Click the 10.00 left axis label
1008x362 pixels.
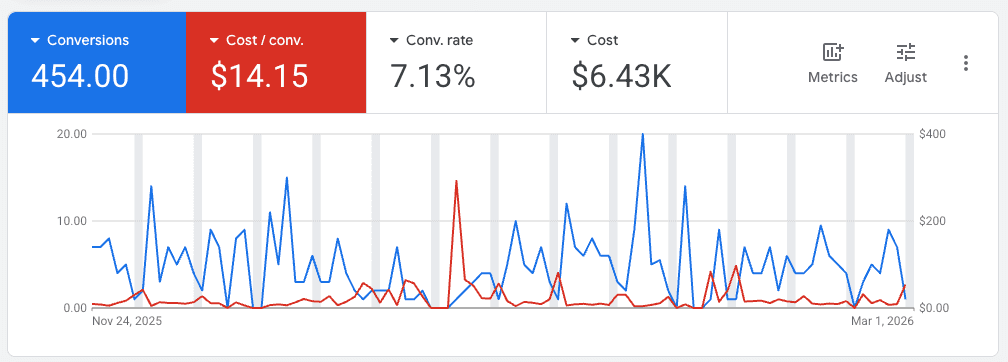click(73, 221)
